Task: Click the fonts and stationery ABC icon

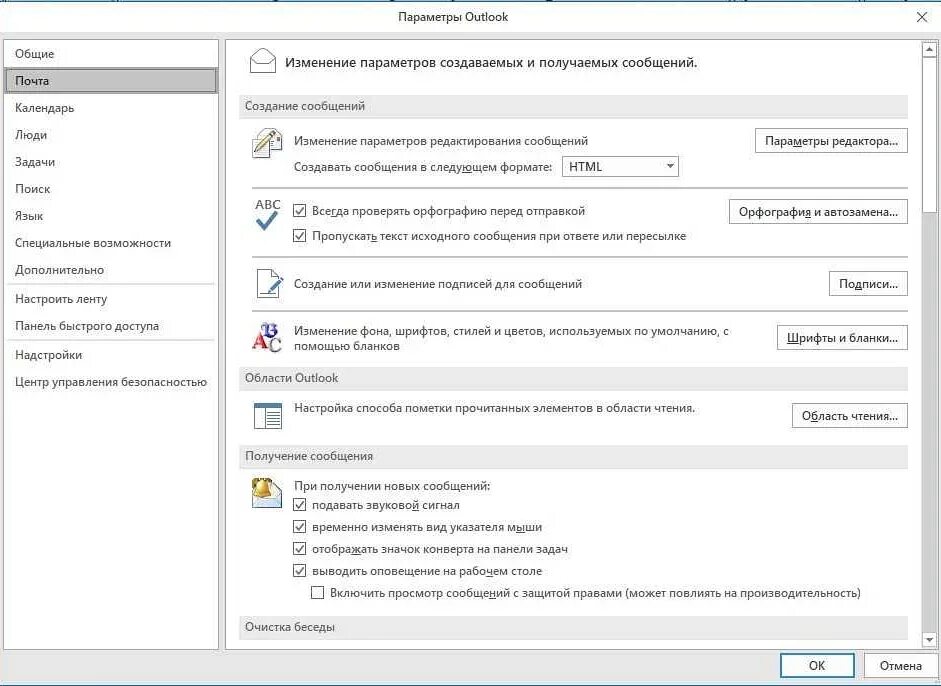Action: pyautogui.click(x=266, y=337)
